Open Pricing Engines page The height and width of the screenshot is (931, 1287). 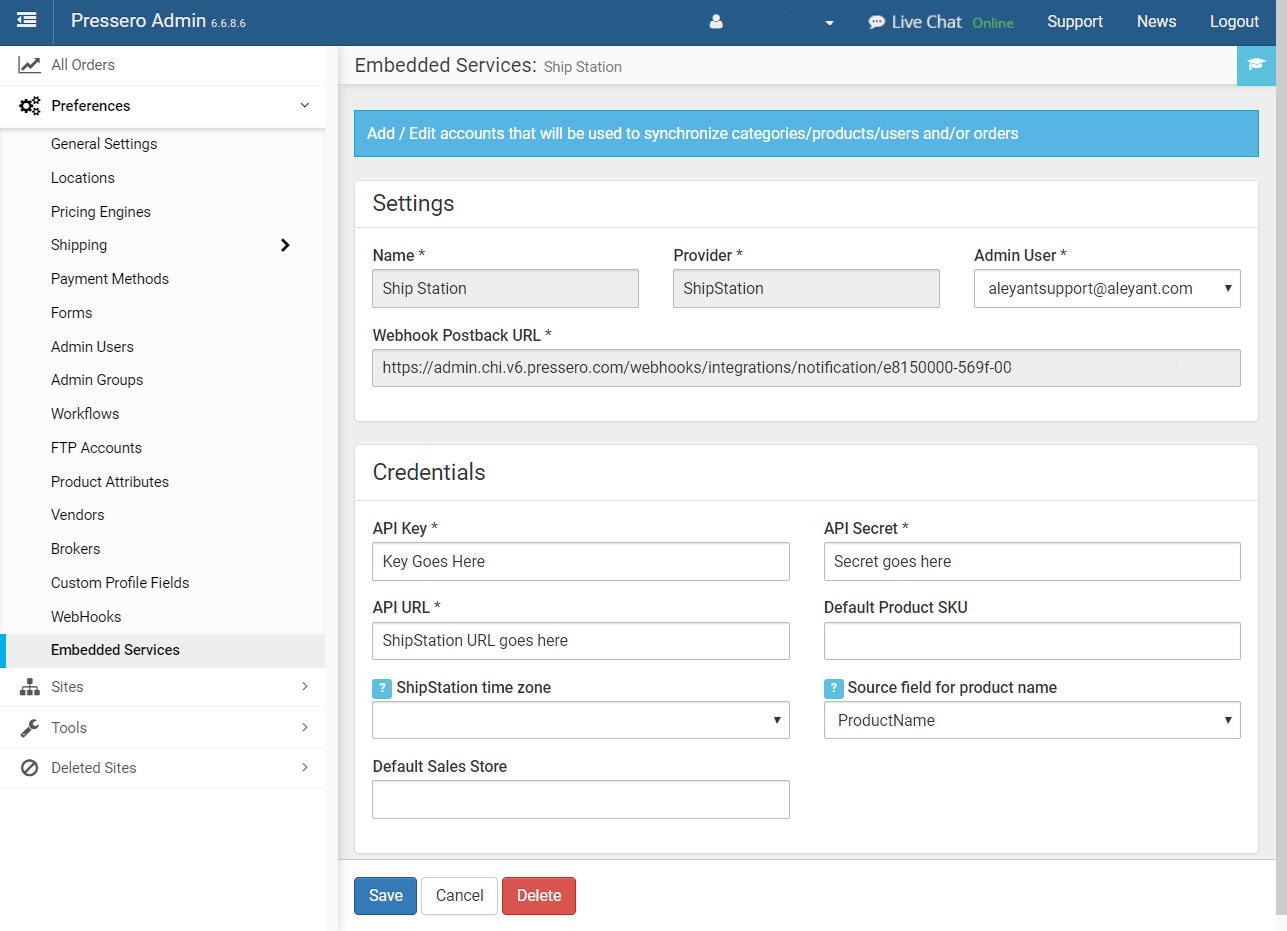[x=101, y=212]
